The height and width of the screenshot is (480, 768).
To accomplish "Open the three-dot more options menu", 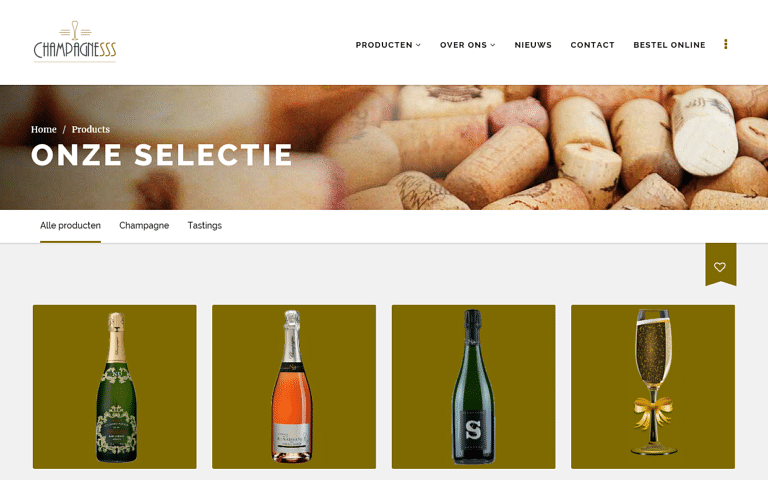I will click(725, 44).
